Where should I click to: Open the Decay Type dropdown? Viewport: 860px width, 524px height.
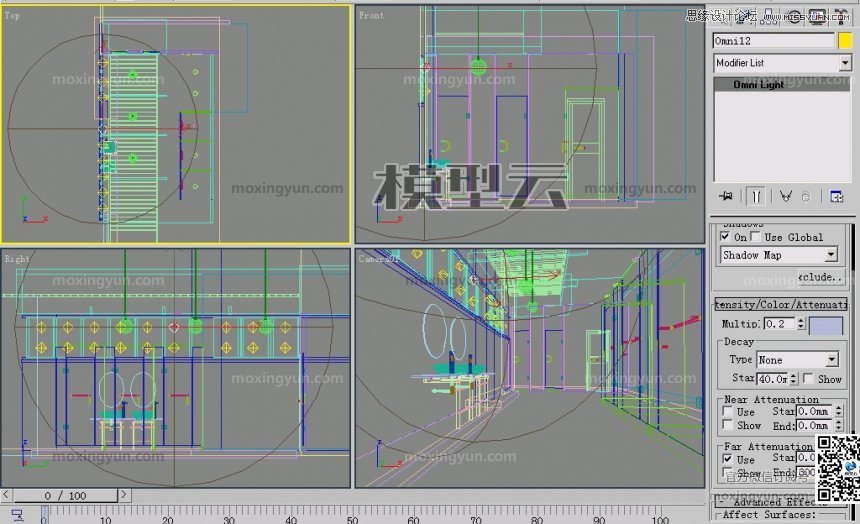coord(797,360)
